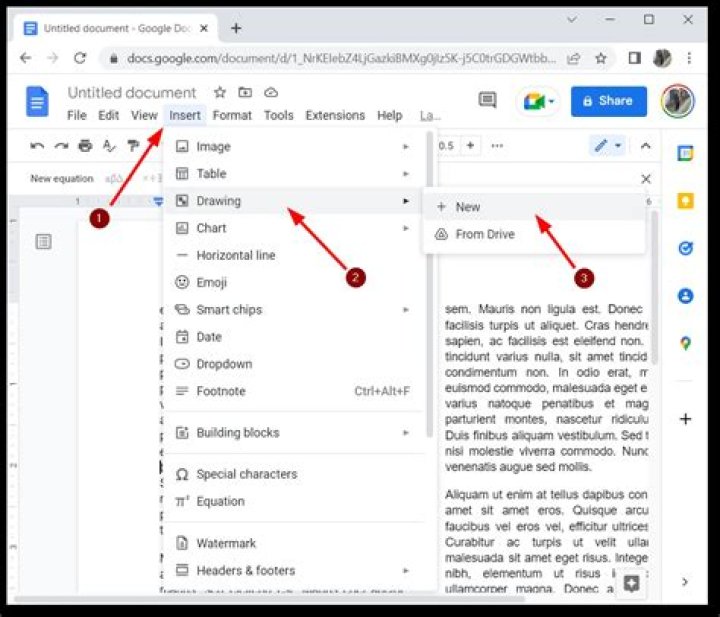The image size is (720, 617).
Task: Choose Emoji from Insert menu
Action: [294, 282]
